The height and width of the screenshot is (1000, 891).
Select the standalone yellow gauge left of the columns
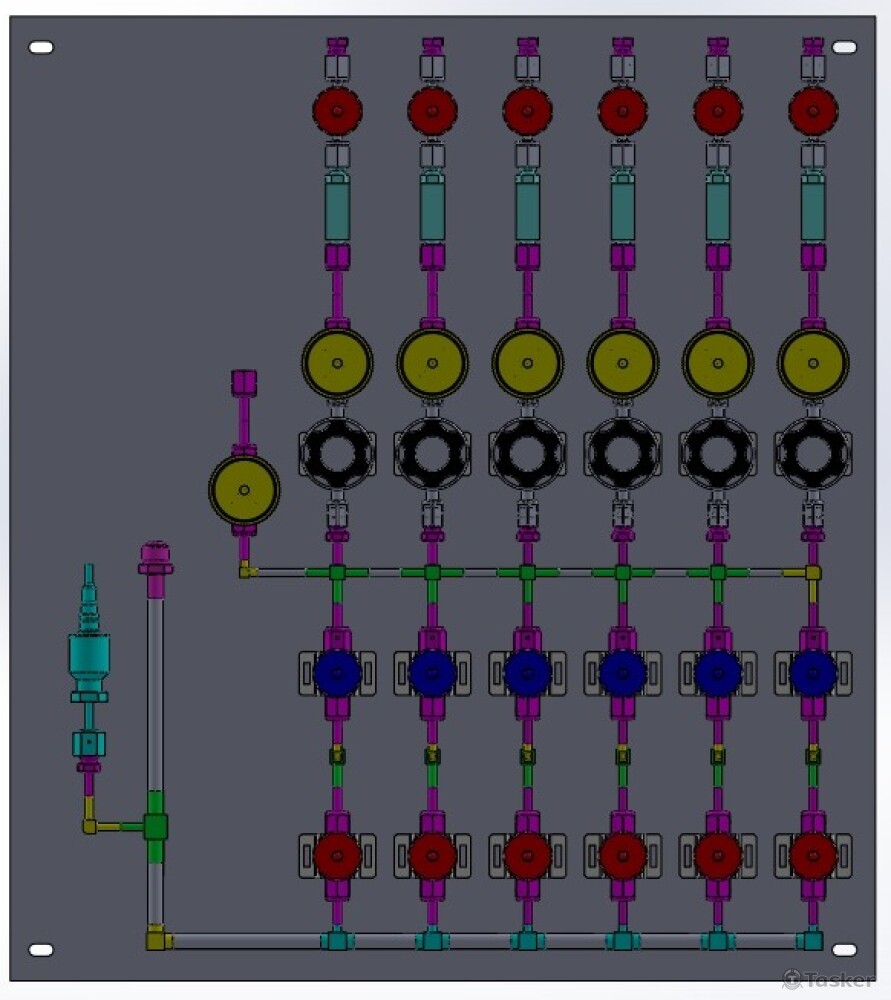pyautogui.click(x=244, y=490)
